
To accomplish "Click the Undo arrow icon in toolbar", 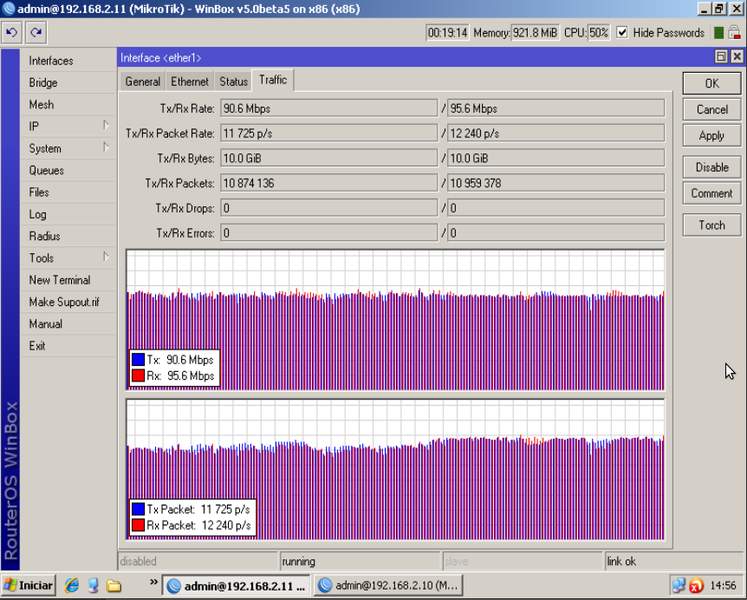I will coord(11,32).
